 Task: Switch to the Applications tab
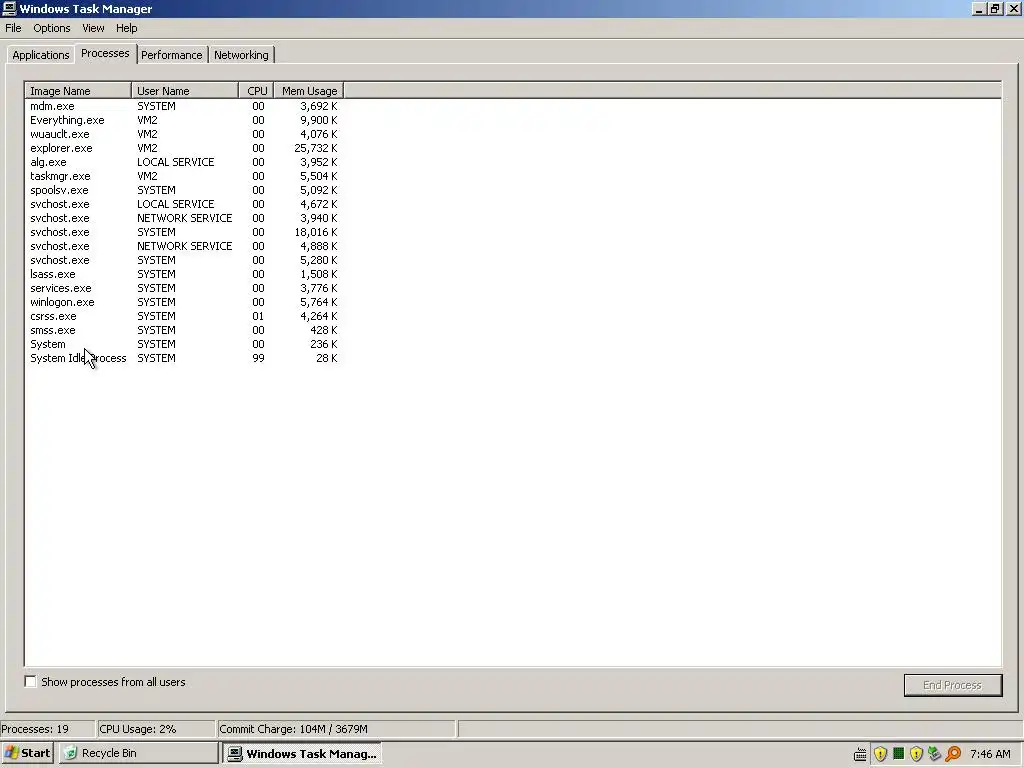(40, 55)
